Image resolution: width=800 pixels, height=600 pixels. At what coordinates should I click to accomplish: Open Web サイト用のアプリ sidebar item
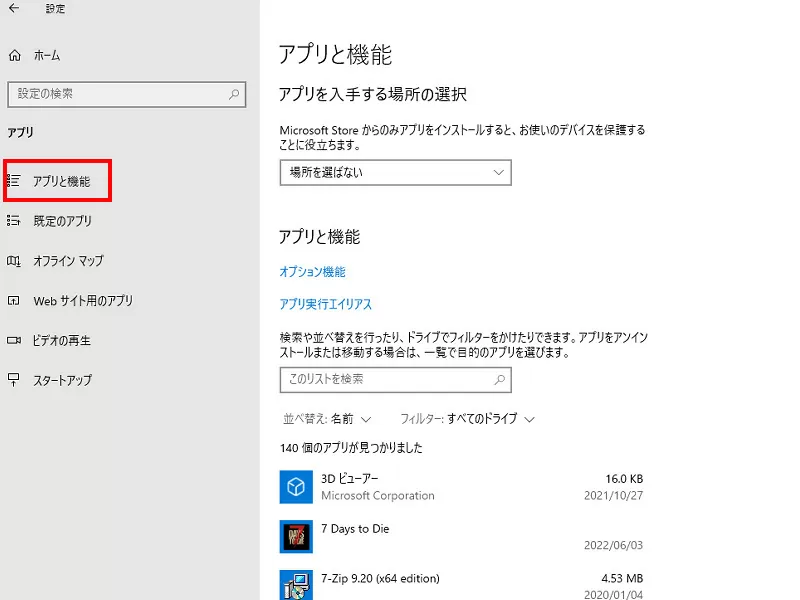pos(83,301)
